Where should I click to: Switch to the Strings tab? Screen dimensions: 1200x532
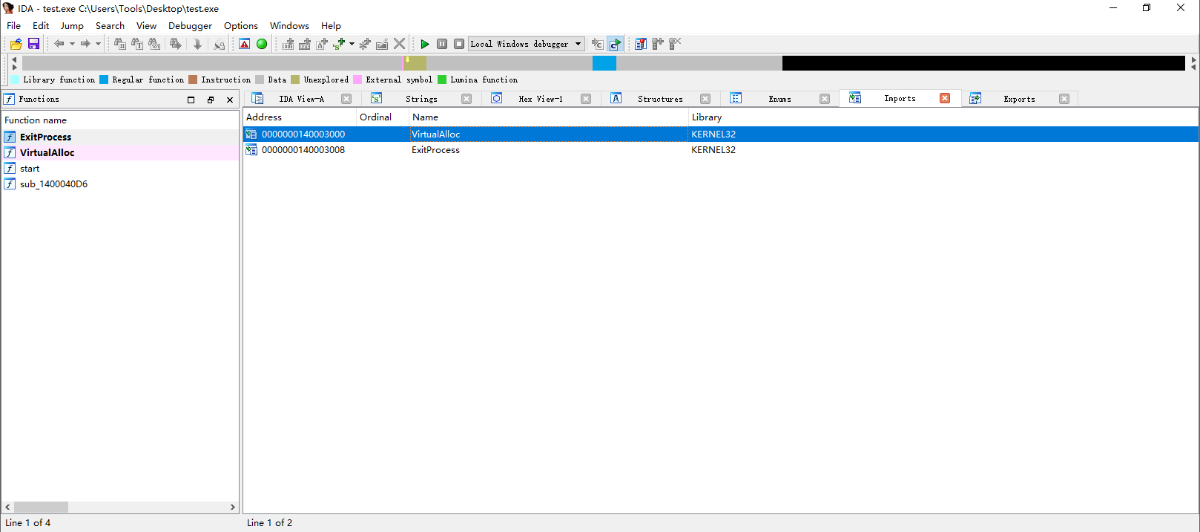(421, 99)
